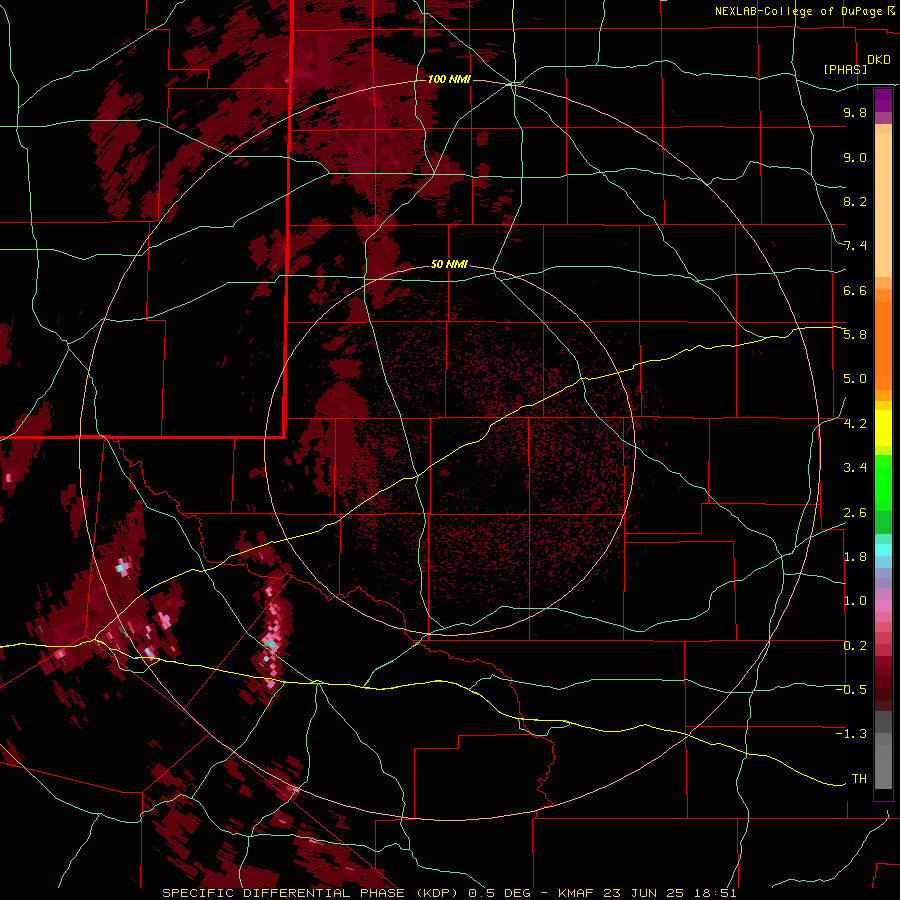The image size is (900, 900).
Task: Click the -0.5 legend value
Action: [851, 690]
